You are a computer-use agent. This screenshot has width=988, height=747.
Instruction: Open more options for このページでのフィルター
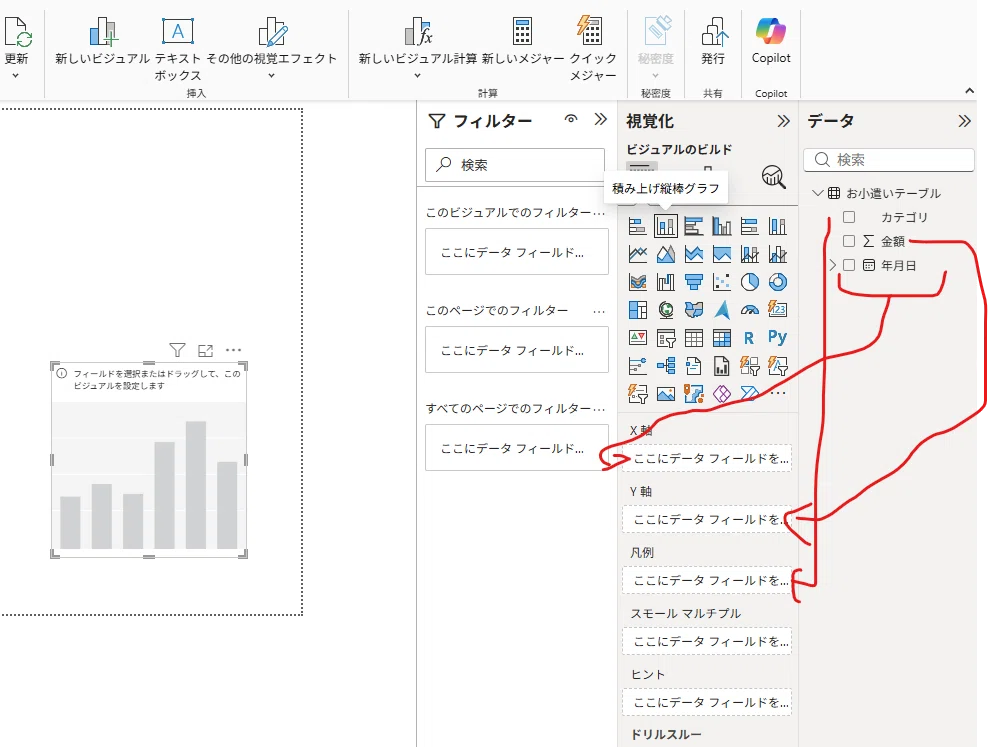[x=599, y=311]
